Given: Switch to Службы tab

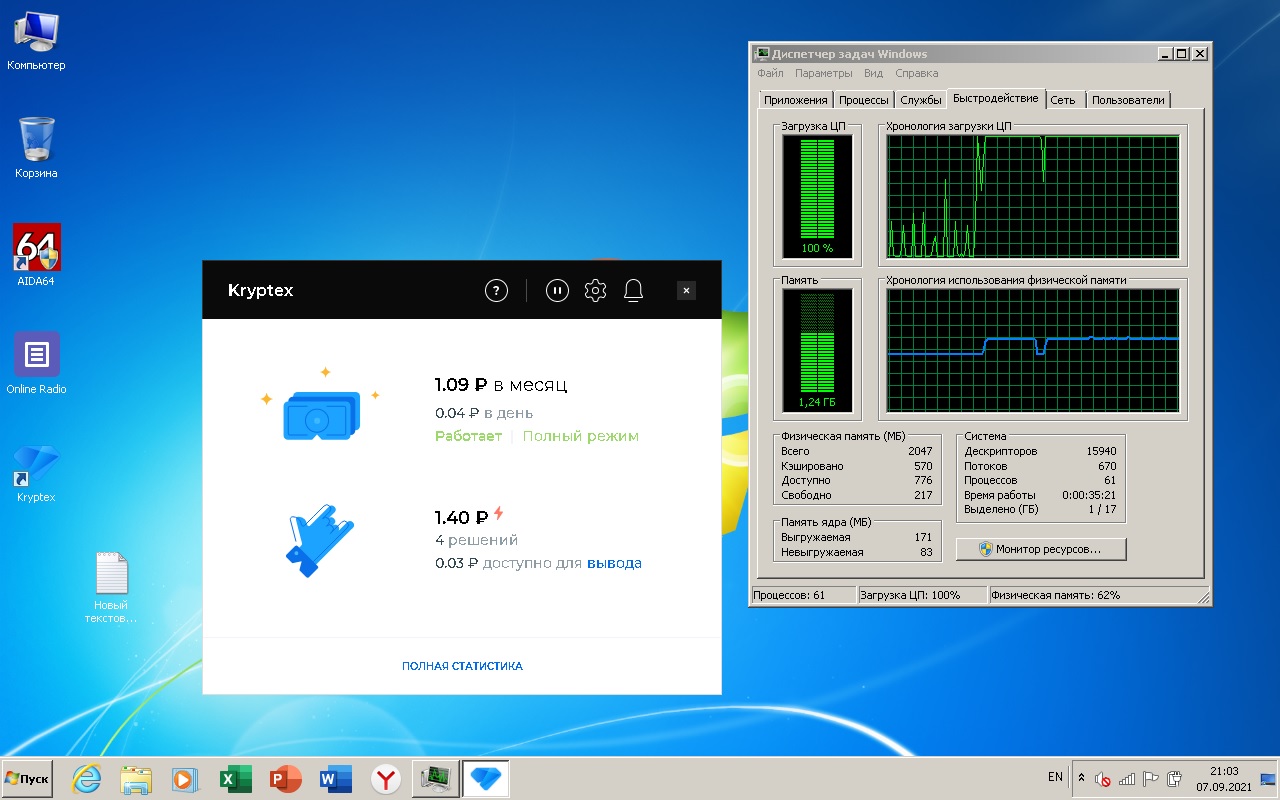Looking at the screenshot, I should pyautogui.click(x=921, y=100).
